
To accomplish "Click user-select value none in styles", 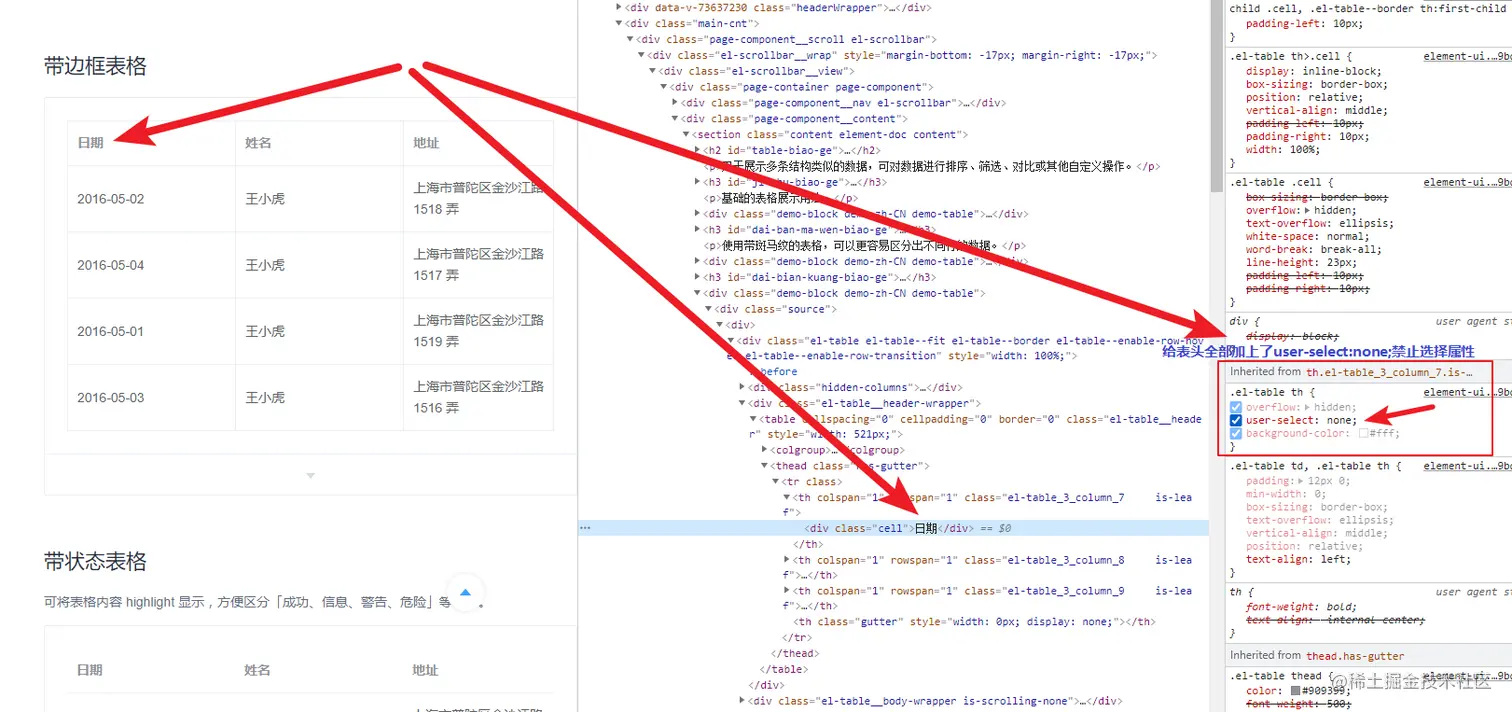I will point(1342,421).
